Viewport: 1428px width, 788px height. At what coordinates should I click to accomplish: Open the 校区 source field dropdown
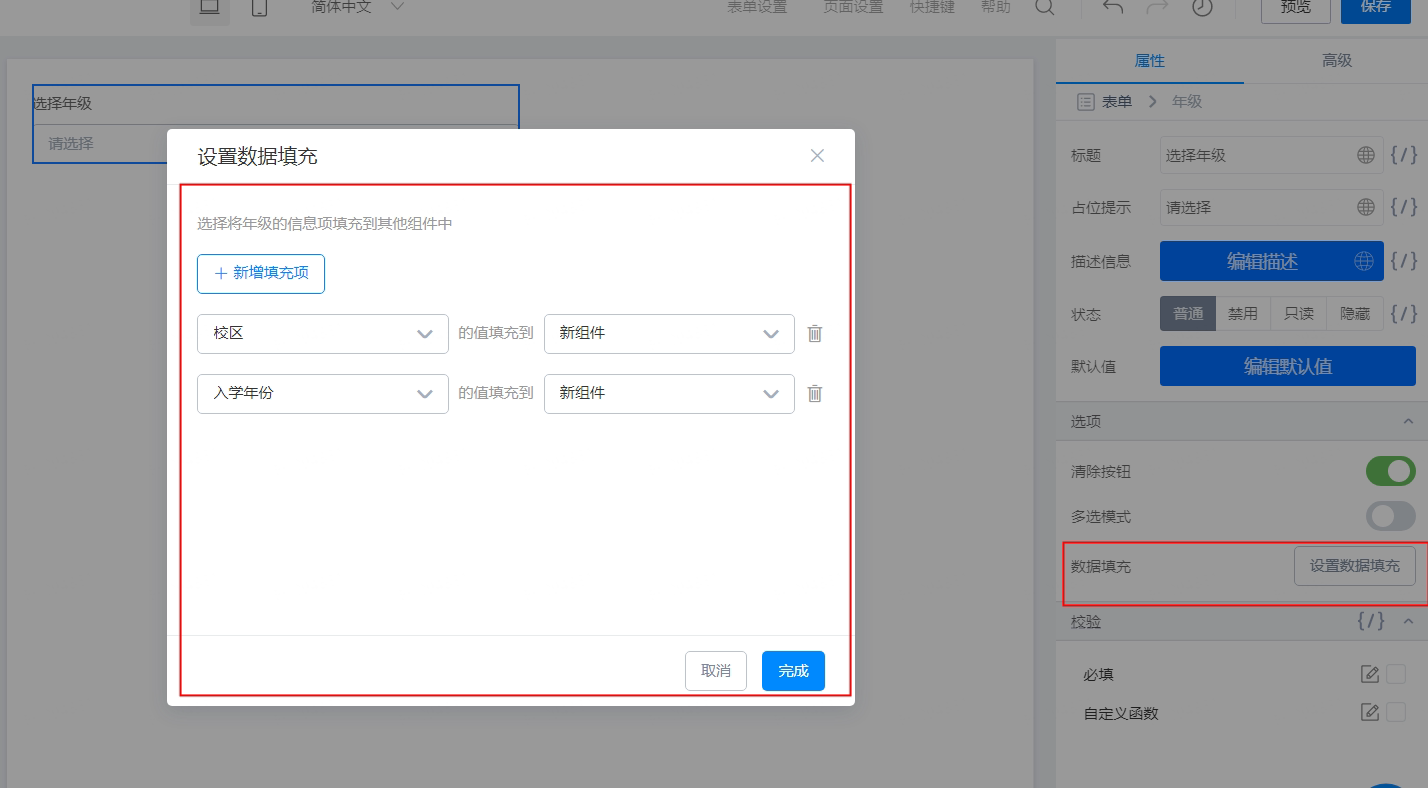pos(323,333)
